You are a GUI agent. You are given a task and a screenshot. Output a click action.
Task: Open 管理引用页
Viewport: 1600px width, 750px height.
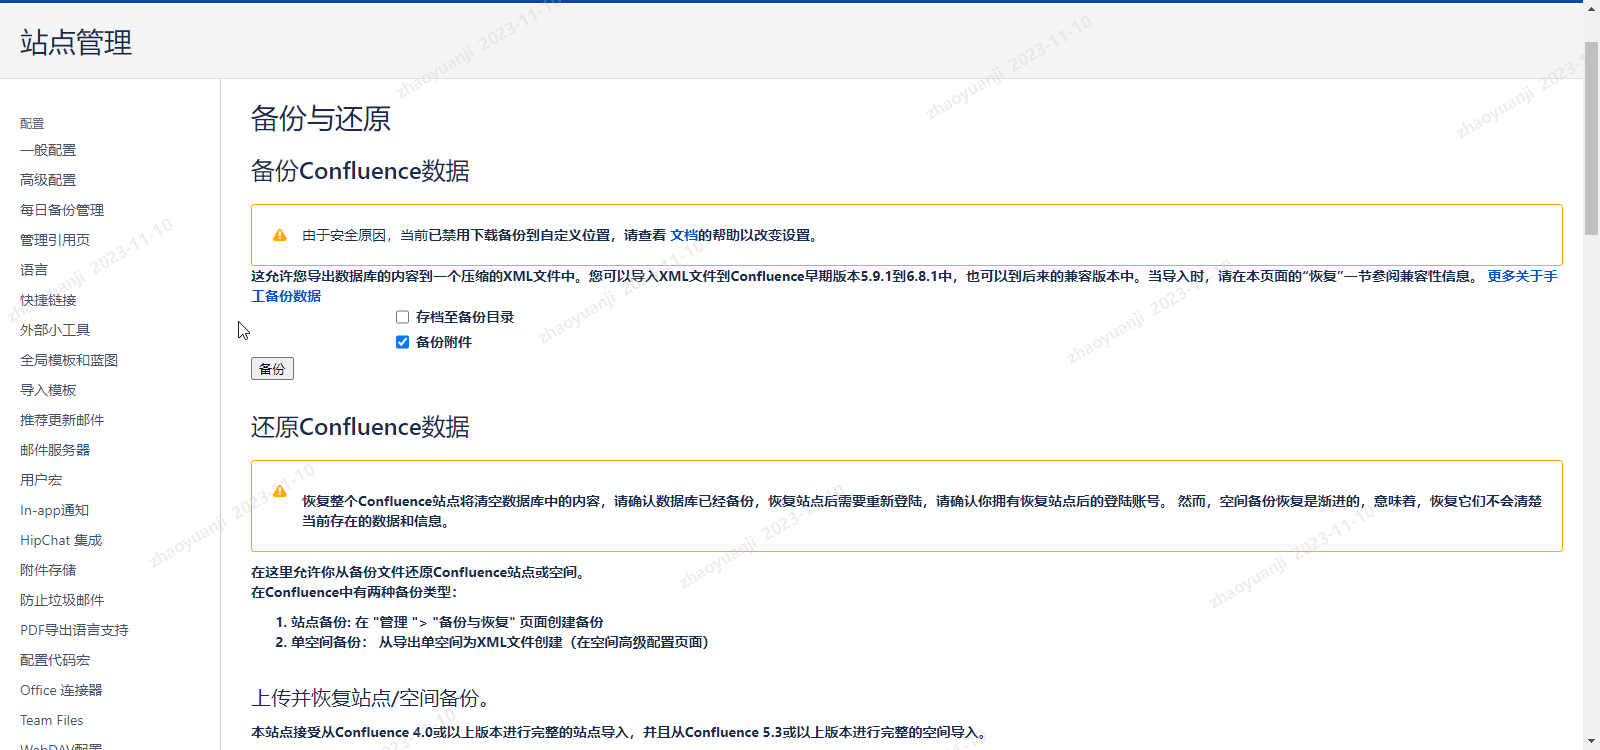[x=55, y=240]
